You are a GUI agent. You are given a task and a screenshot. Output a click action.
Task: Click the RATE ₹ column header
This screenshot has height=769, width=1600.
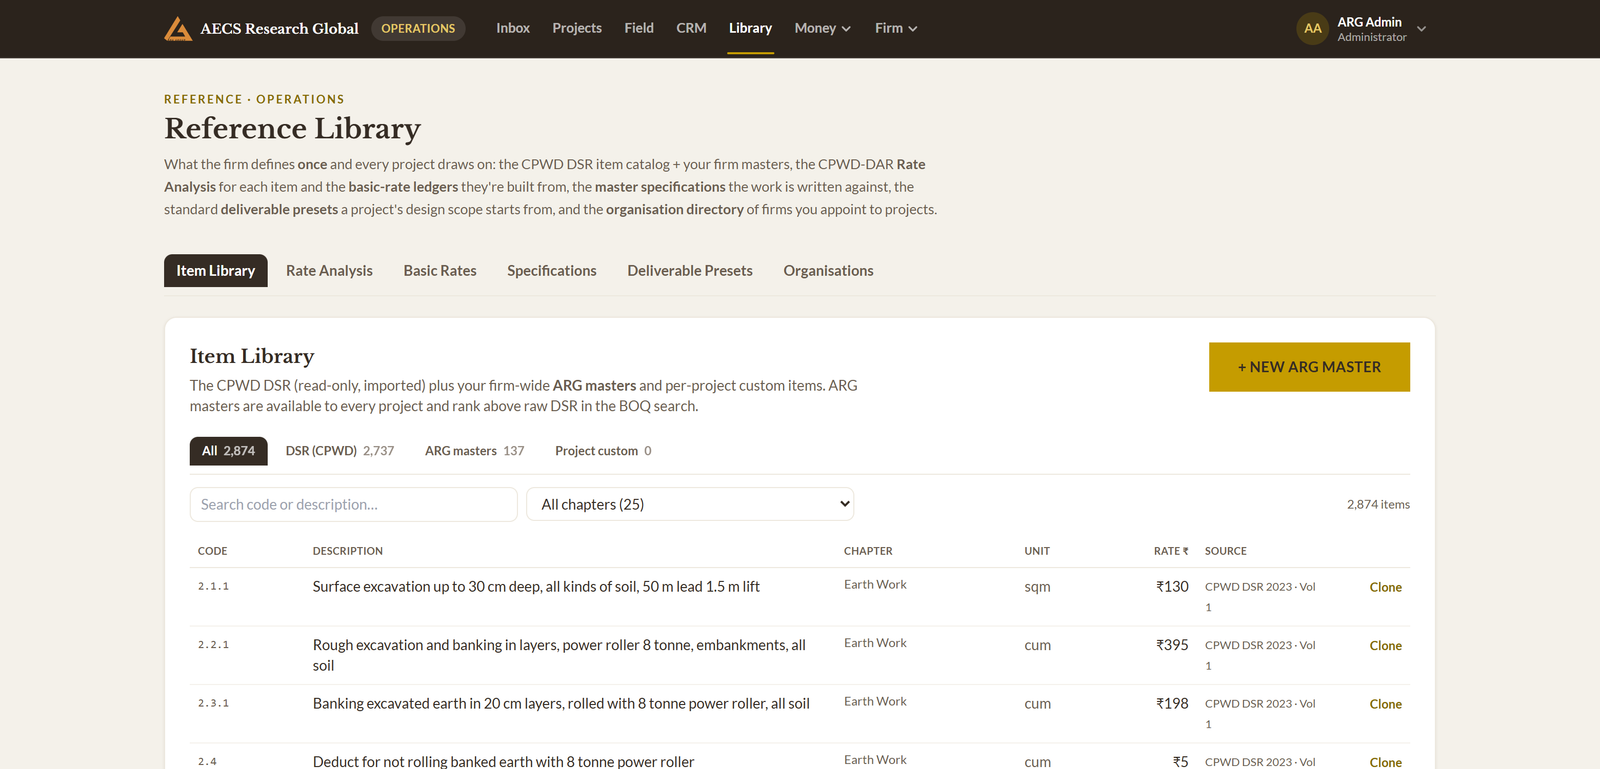(1171, 551)
